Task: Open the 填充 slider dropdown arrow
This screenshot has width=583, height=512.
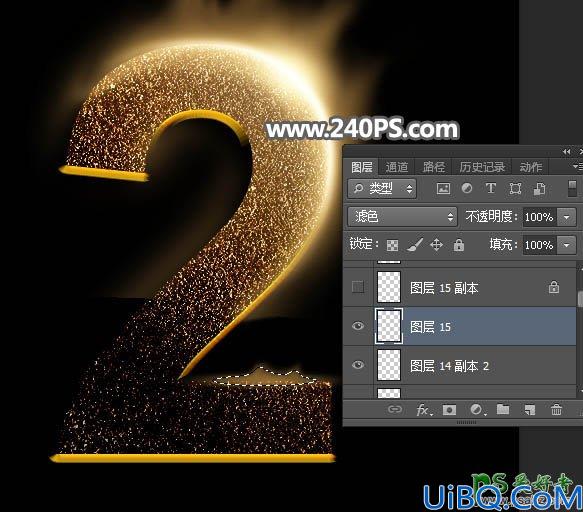Action: coord(566,245)
